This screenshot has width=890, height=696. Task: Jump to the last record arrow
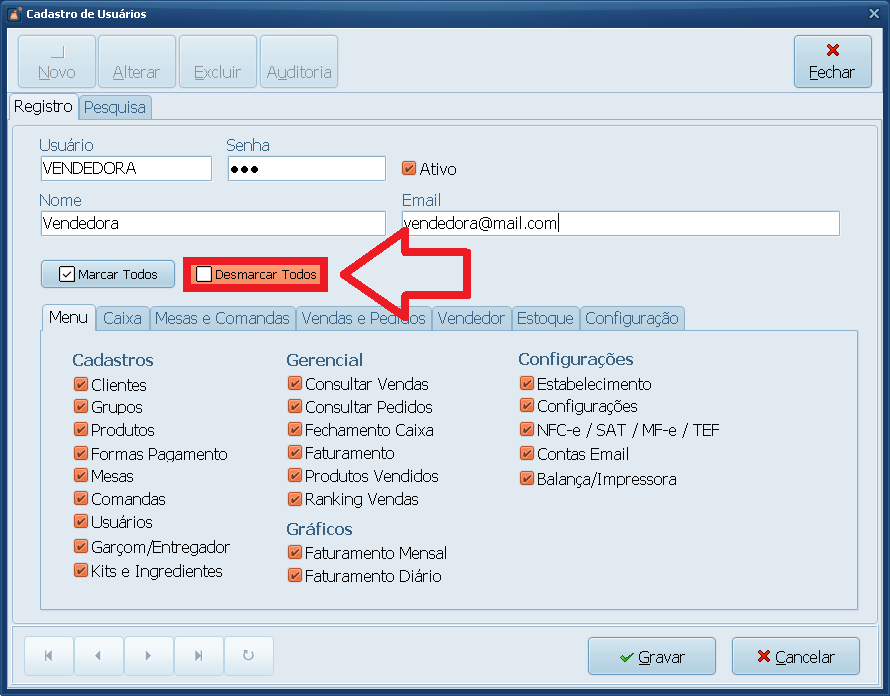coord(199,656)
